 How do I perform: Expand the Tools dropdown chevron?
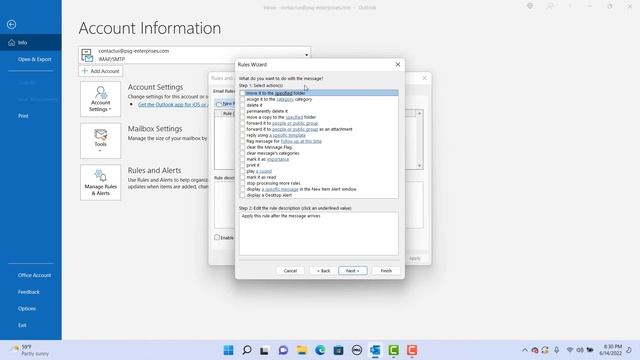(x=100, y=151)
